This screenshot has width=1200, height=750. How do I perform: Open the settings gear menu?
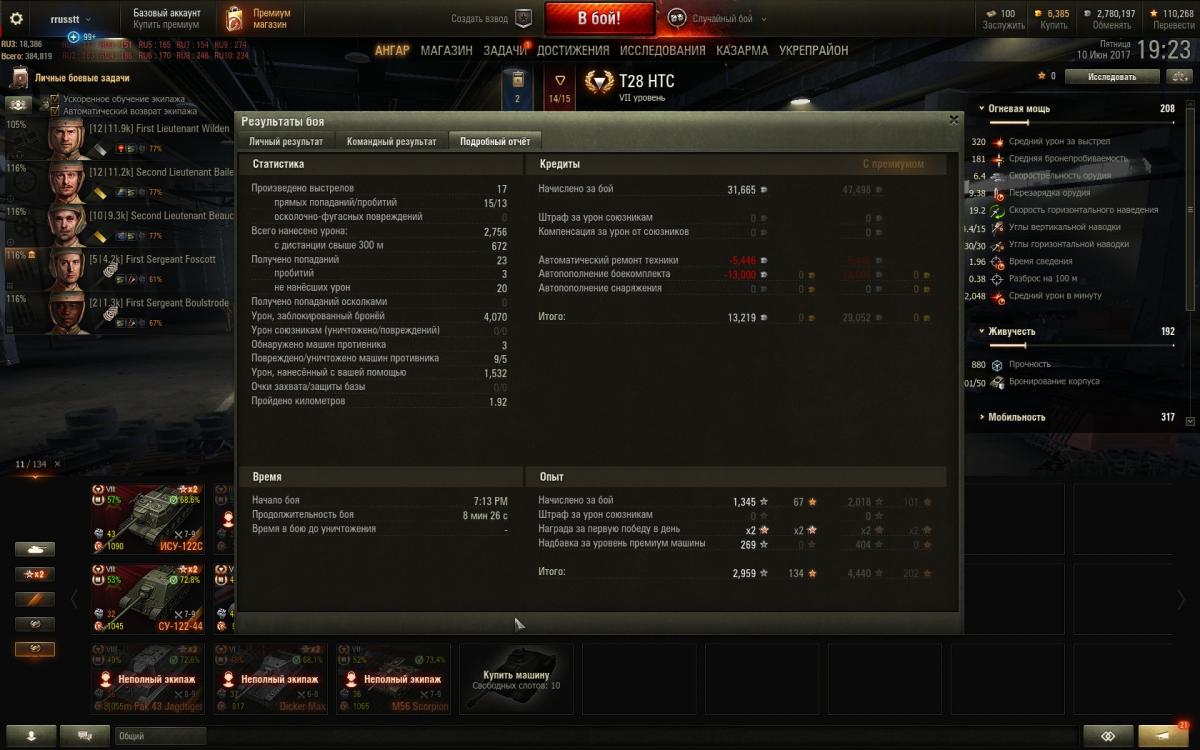(x=16, y=19)
